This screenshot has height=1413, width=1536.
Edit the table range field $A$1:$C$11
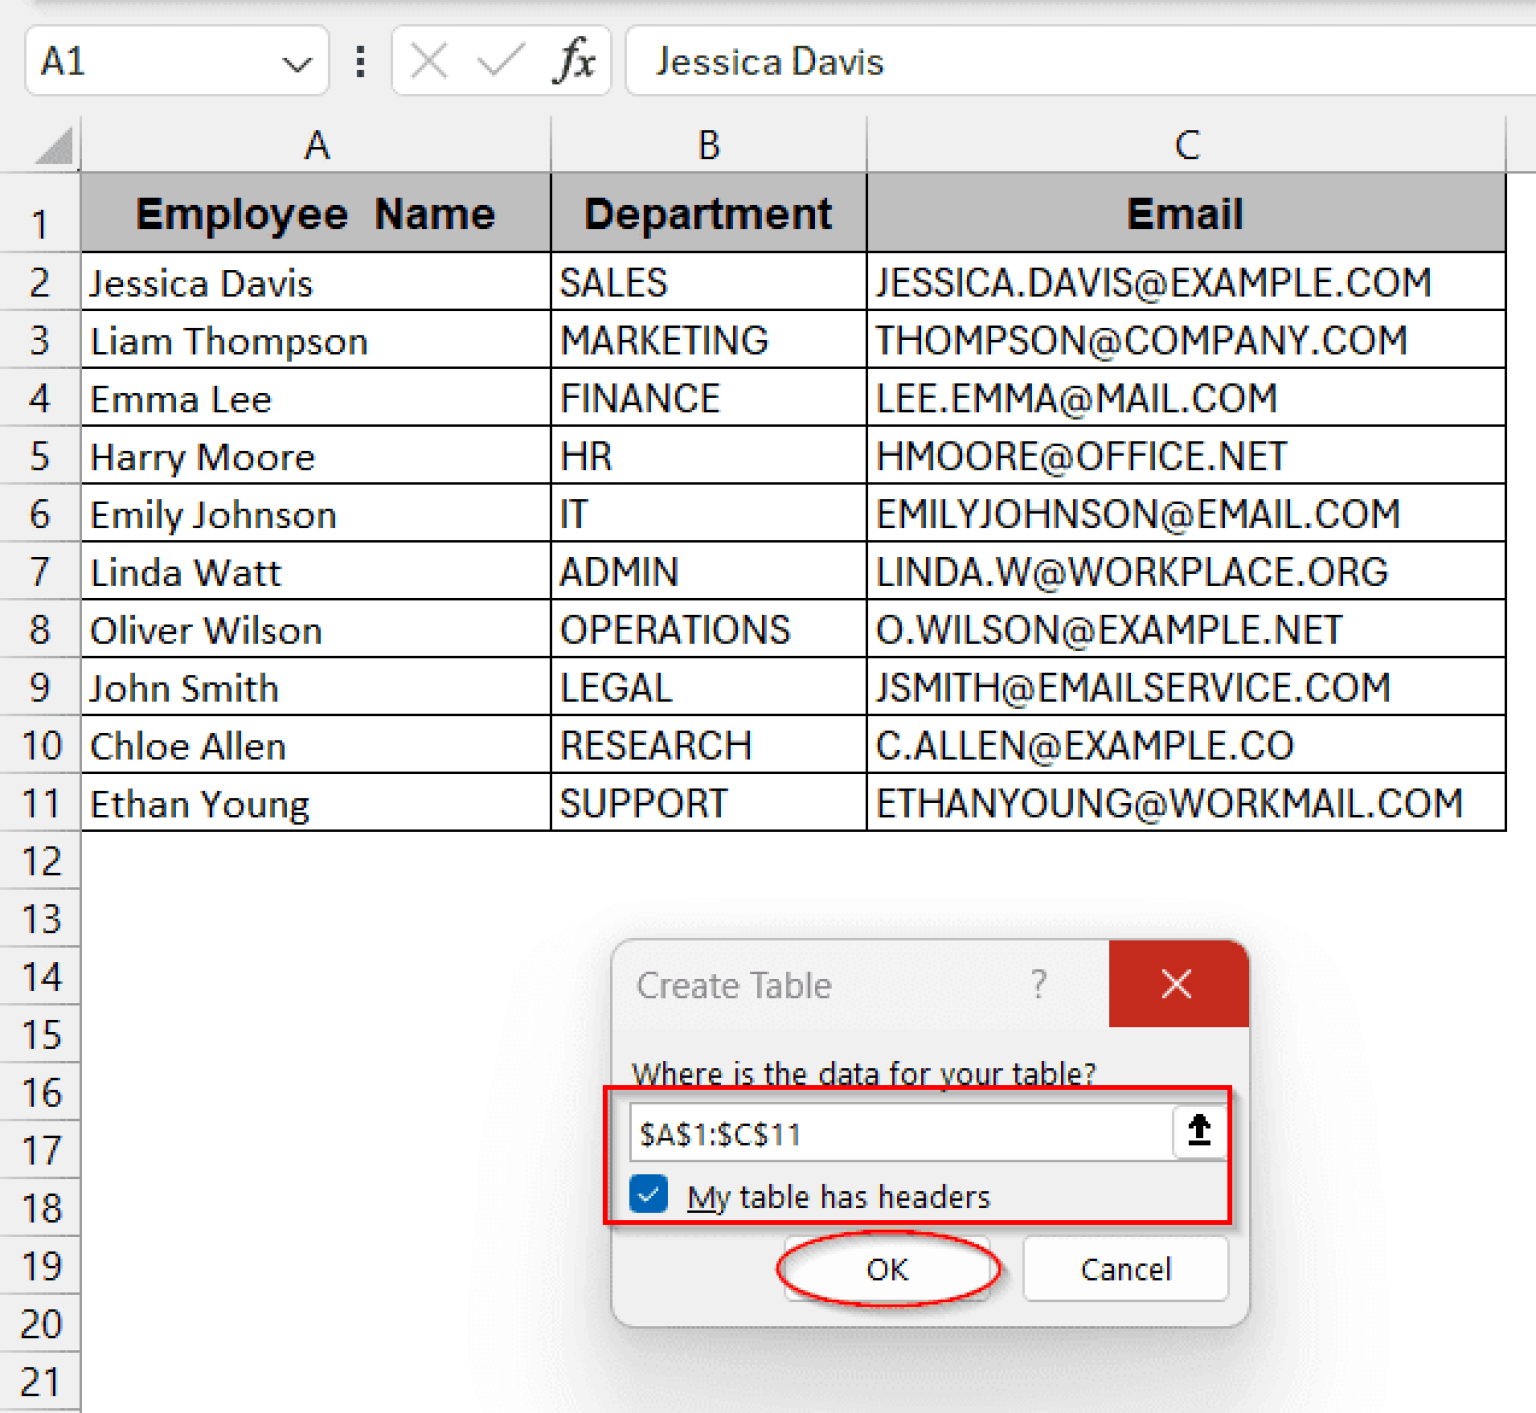coord(900,1133)
